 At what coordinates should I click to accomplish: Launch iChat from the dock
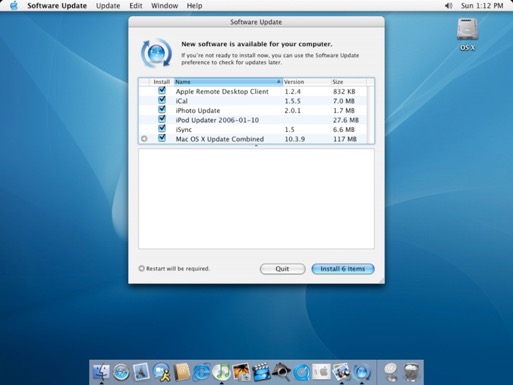coord(161,372)
